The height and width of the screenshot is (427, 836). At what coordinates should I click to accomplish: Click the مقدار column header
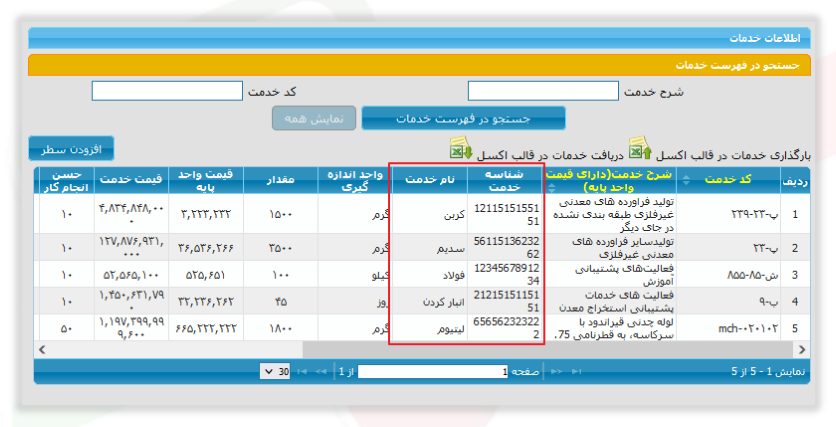coord(280,180)
